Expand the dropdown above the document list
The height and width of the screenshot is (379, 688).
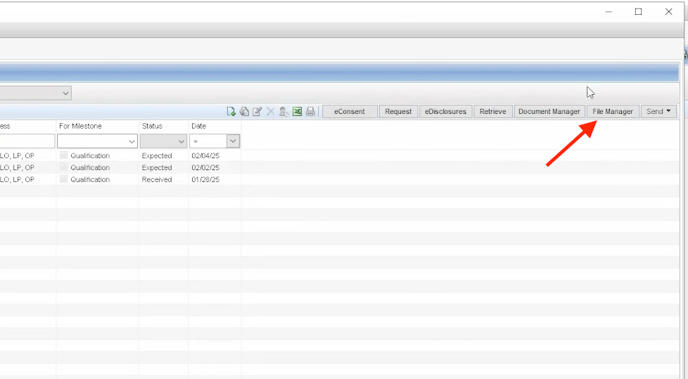point(65,93)
